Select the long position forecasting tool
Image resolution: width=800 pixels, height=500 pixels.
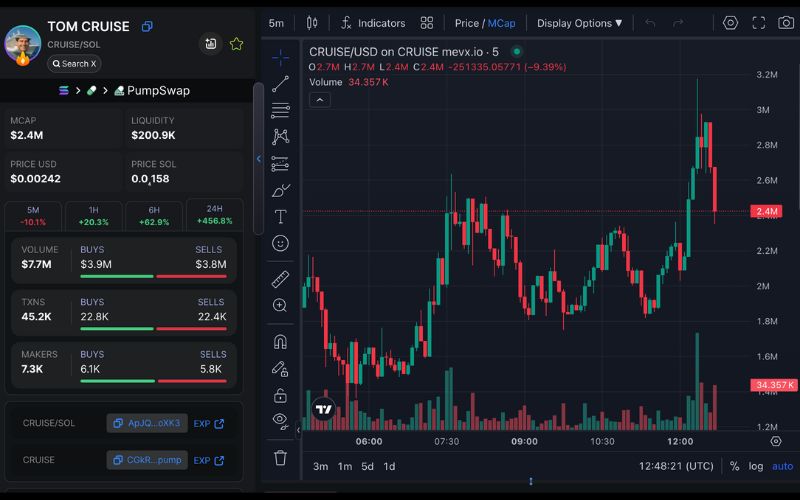(280, 163)
